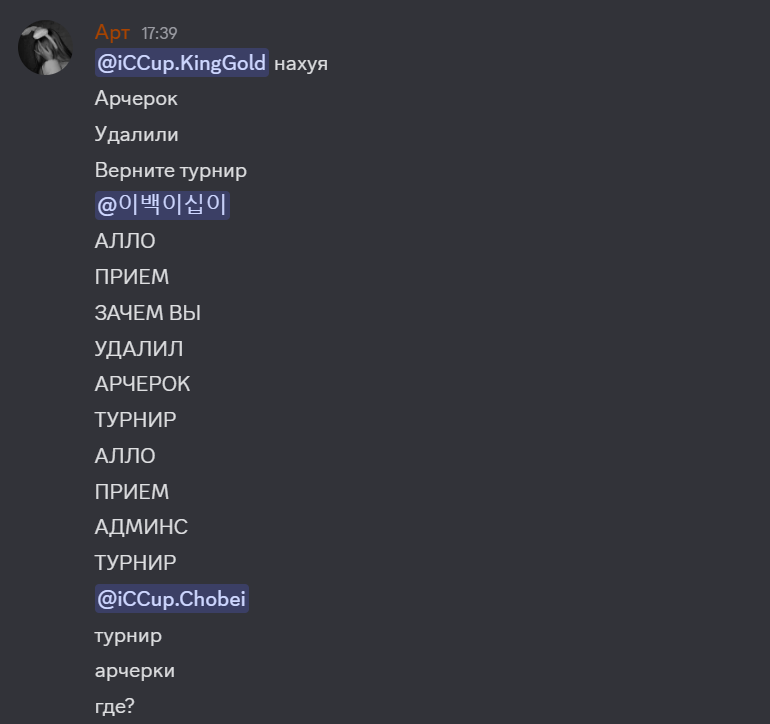Click the 'УДАЛИЛ' message

[x=139, y=349]
